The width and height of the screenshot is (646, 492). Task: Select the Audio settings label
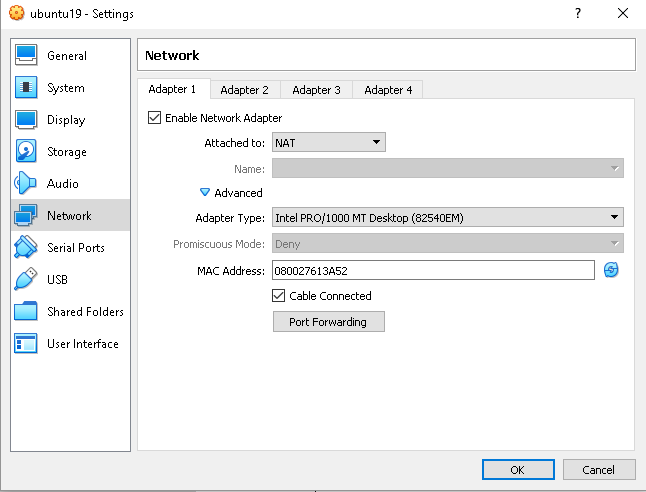point(63,184)
